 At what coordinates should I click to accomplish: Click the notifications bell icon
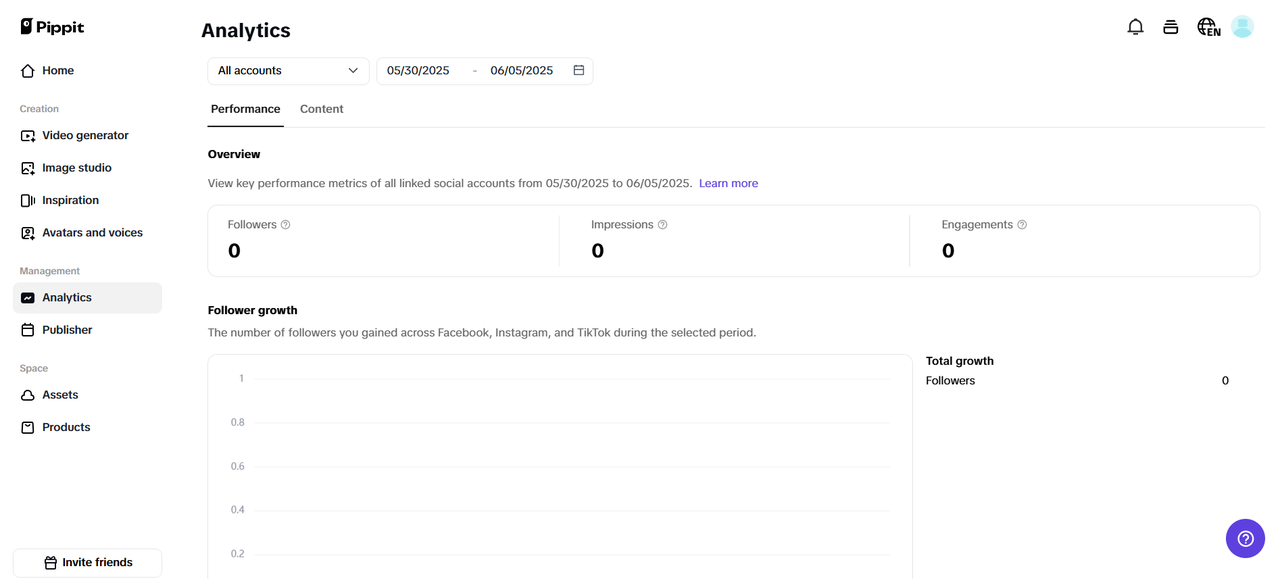click(1135, 27)
